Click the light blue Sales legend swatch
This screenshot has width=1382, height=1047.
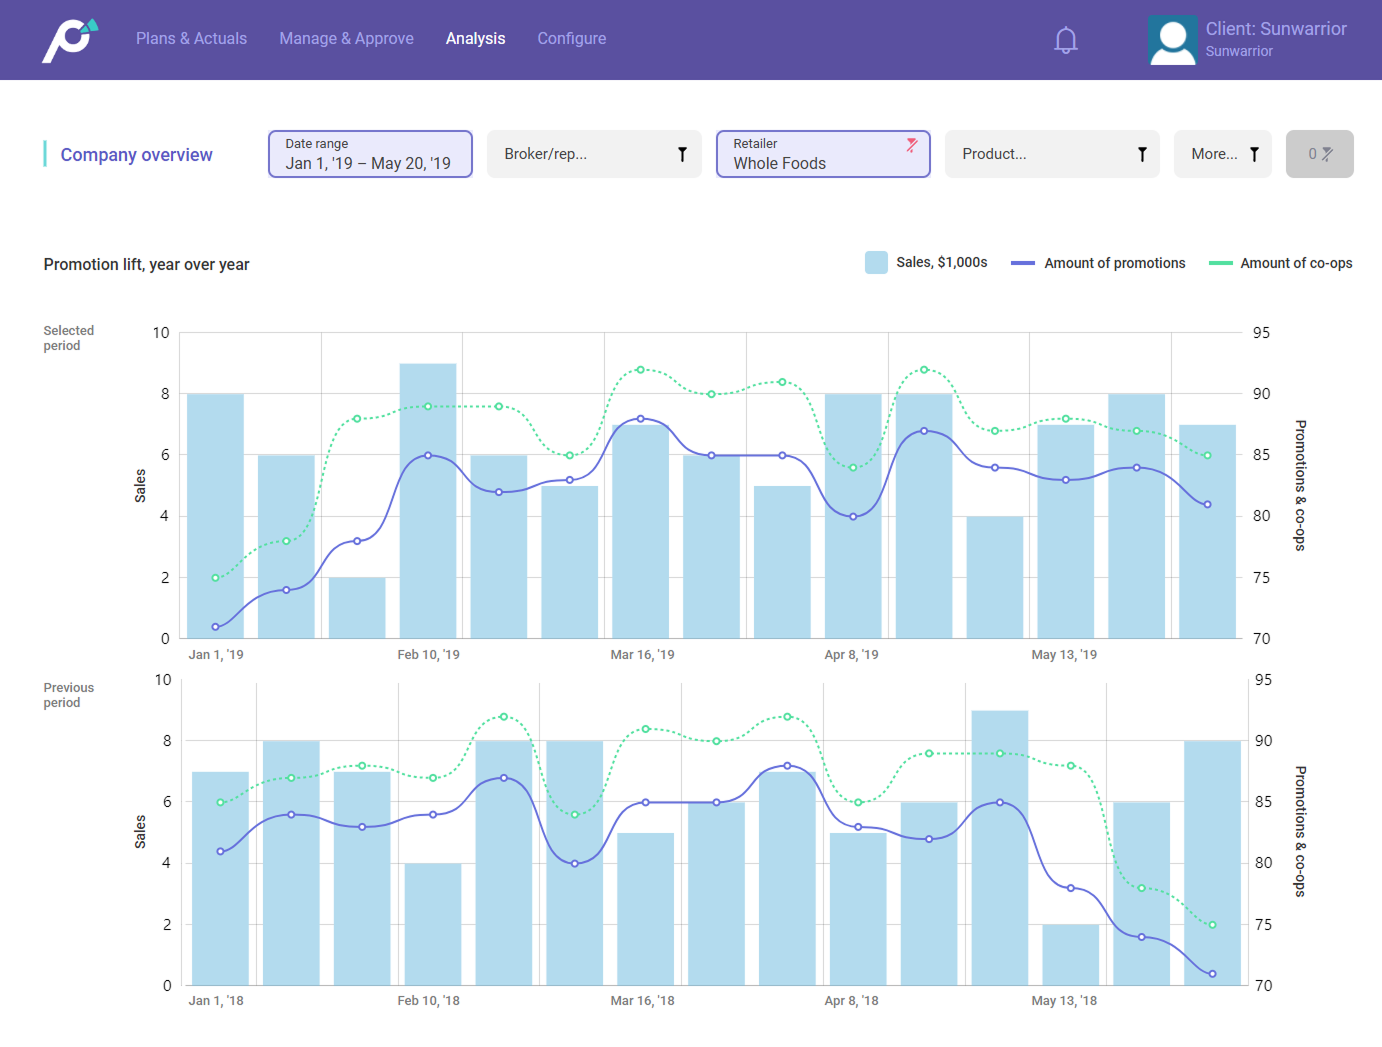(x=876, y=263)
